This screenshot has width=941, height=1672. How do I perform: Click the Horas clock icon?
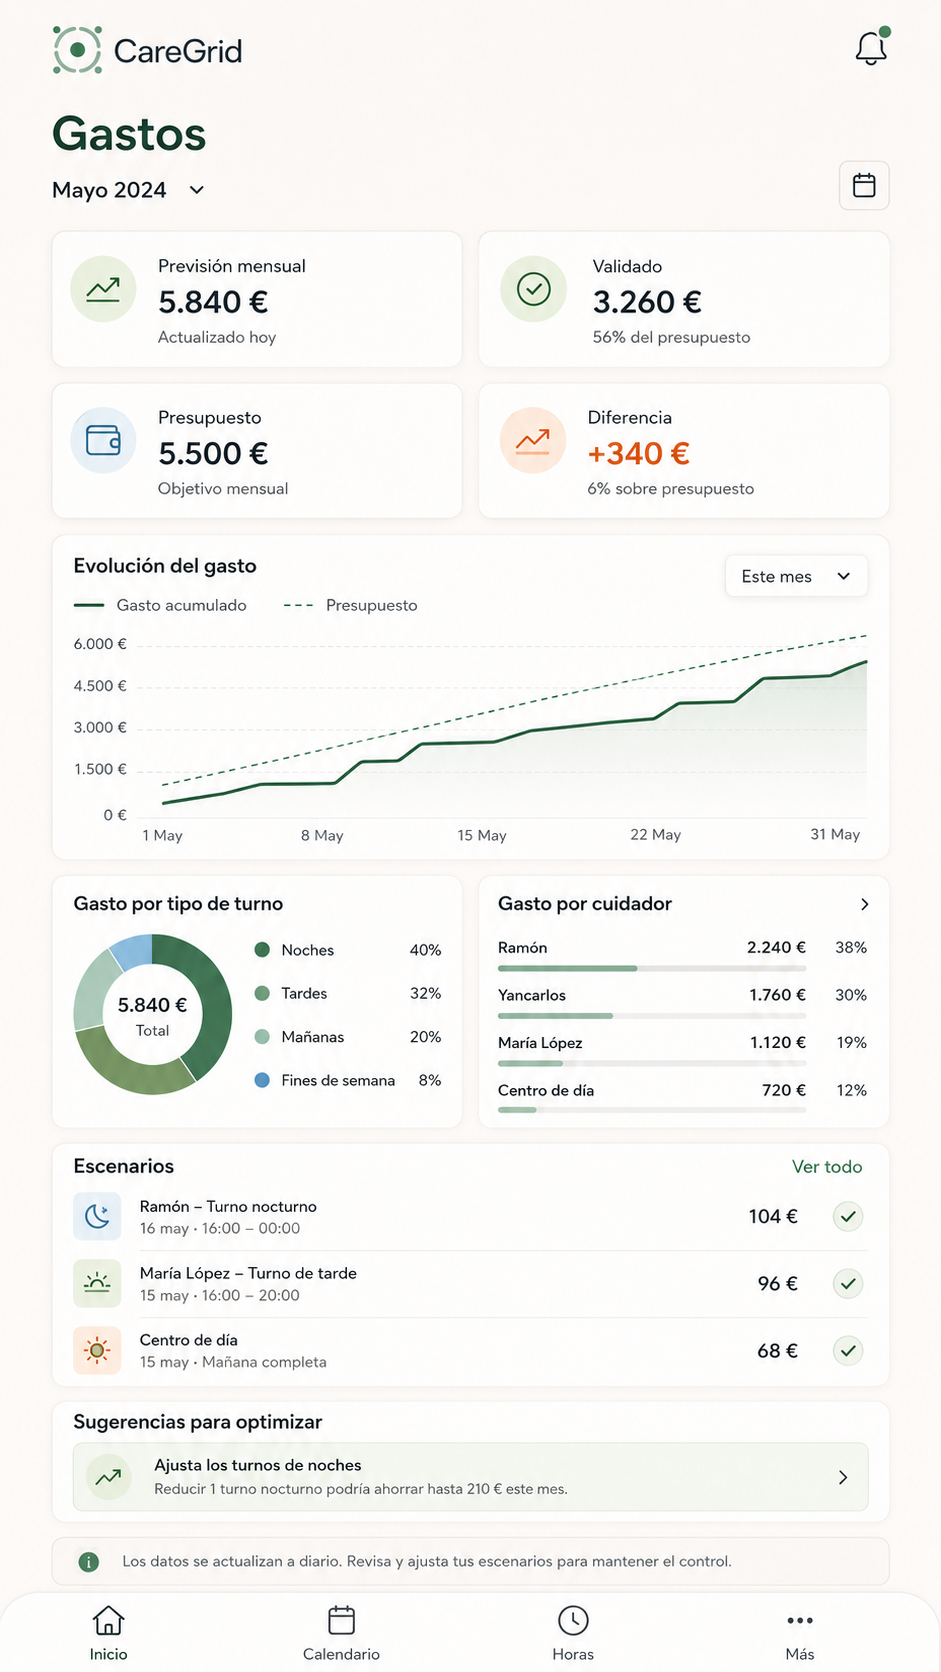pyautogui.click(x=573, y=1620)
